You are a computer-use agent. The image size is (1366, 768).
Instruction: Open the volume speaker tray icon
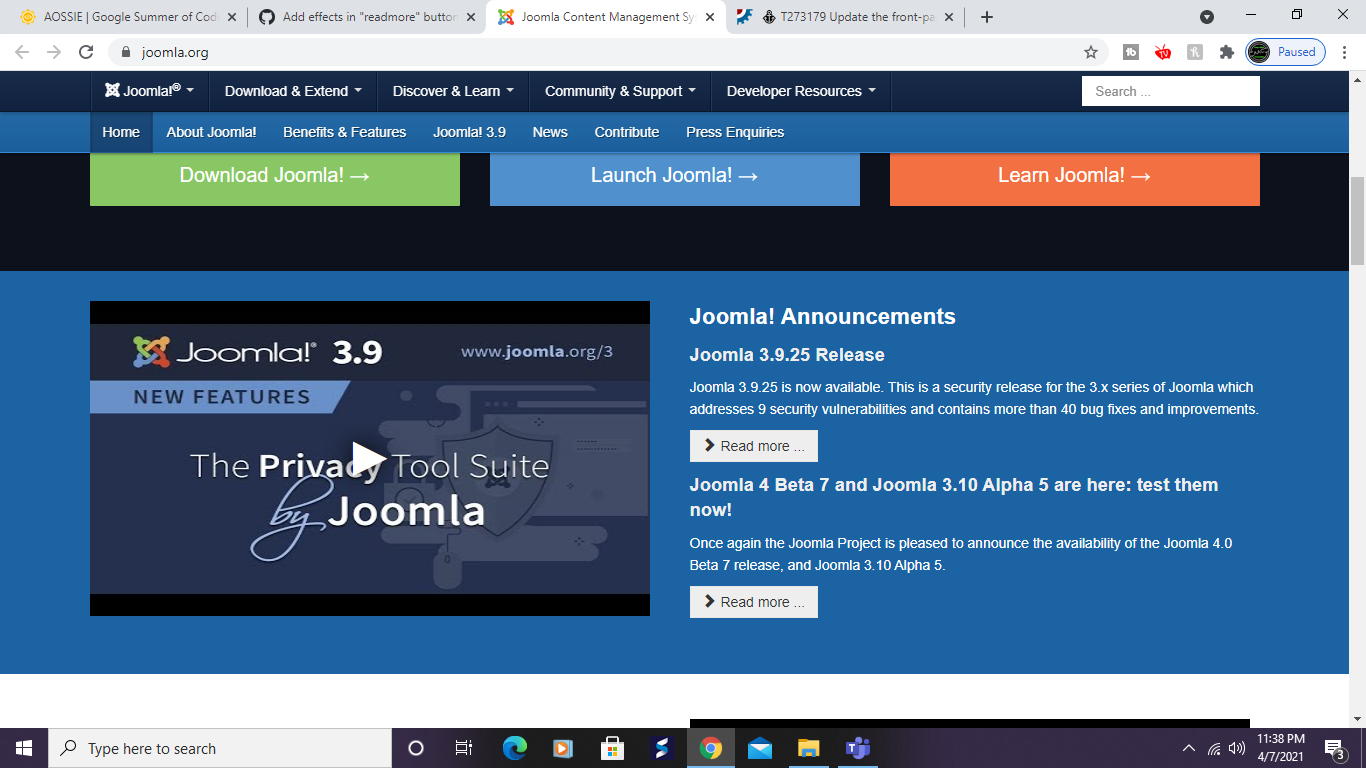coord(1237,748)
